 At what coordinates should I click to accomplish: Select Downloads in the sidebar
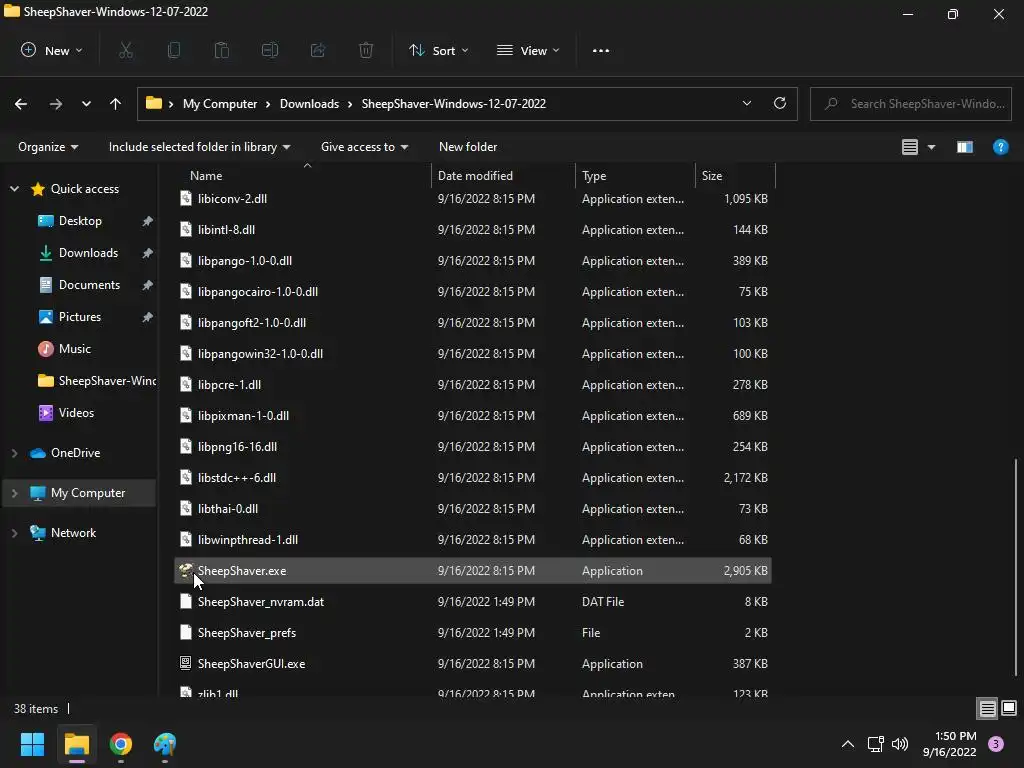point(88,253)
